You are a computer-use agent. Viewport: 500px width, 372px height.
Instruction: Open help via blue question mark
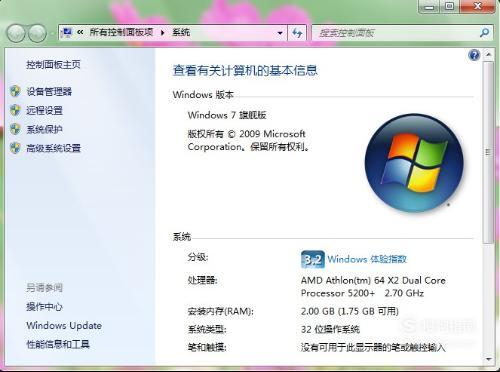click(474, 55)
